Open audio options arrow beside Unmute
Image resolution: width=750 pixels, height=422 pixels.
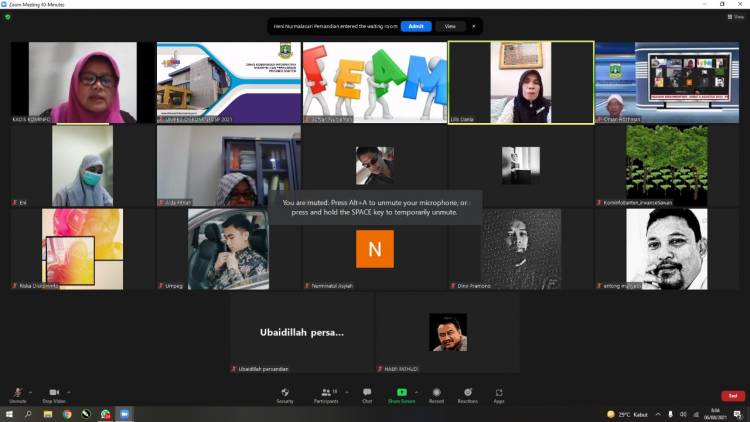click(31, 392)
